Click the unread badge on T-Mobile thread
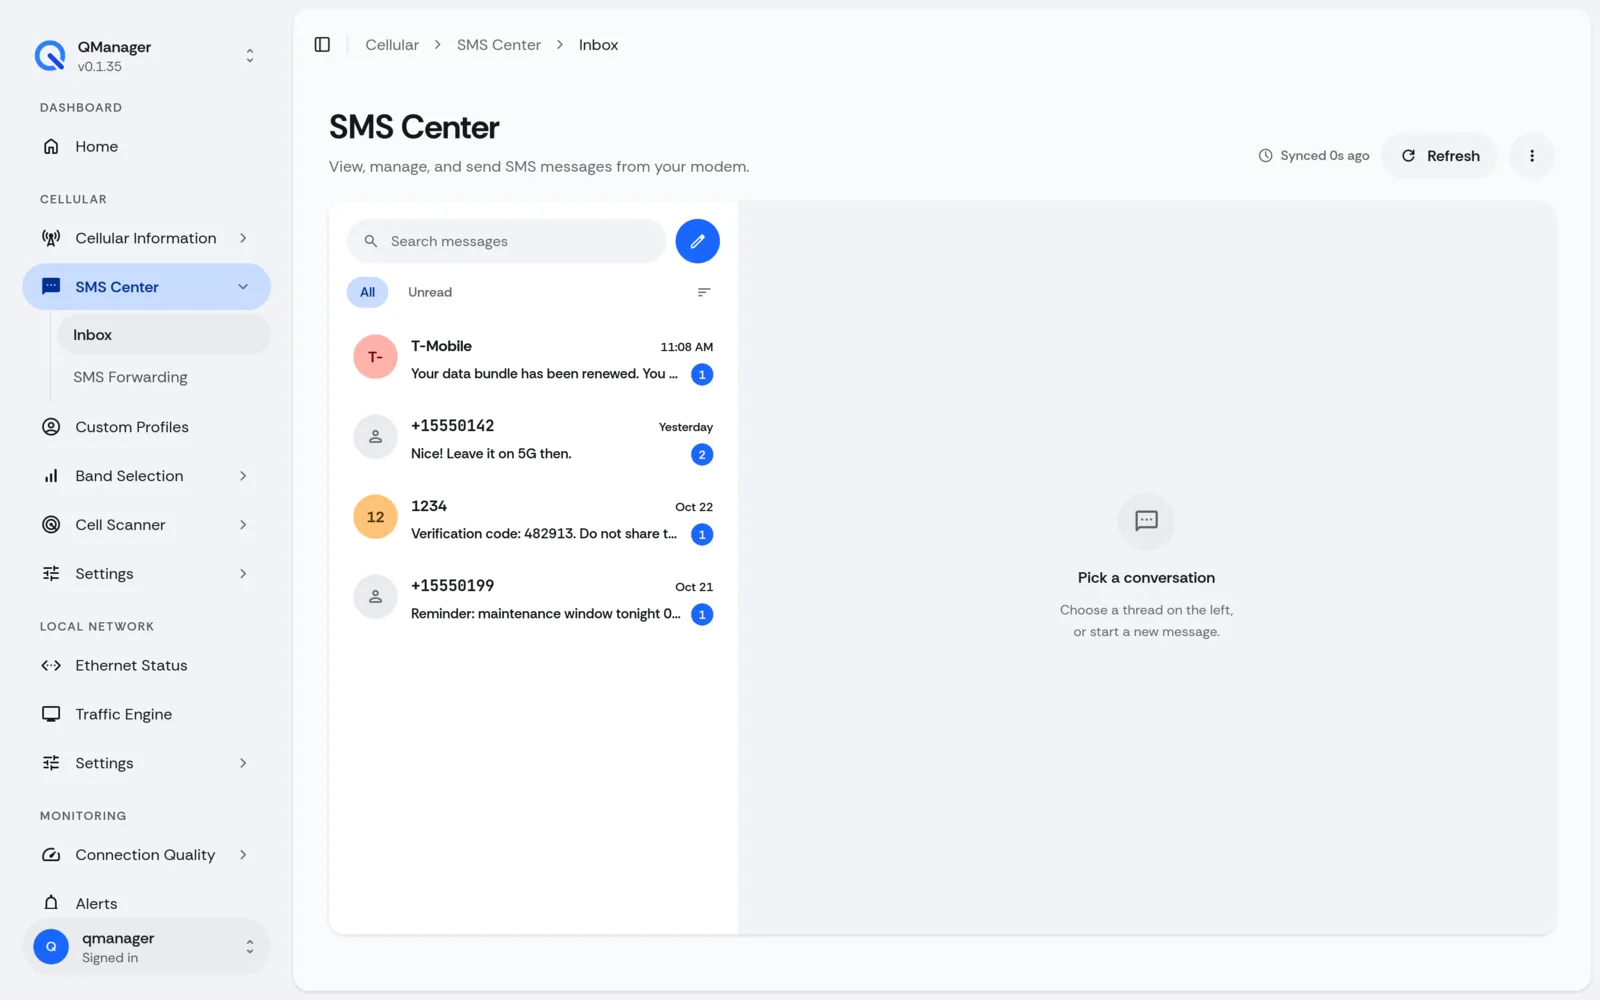The height and width of the screenshot is (1000, 1600). click(702, 374)
